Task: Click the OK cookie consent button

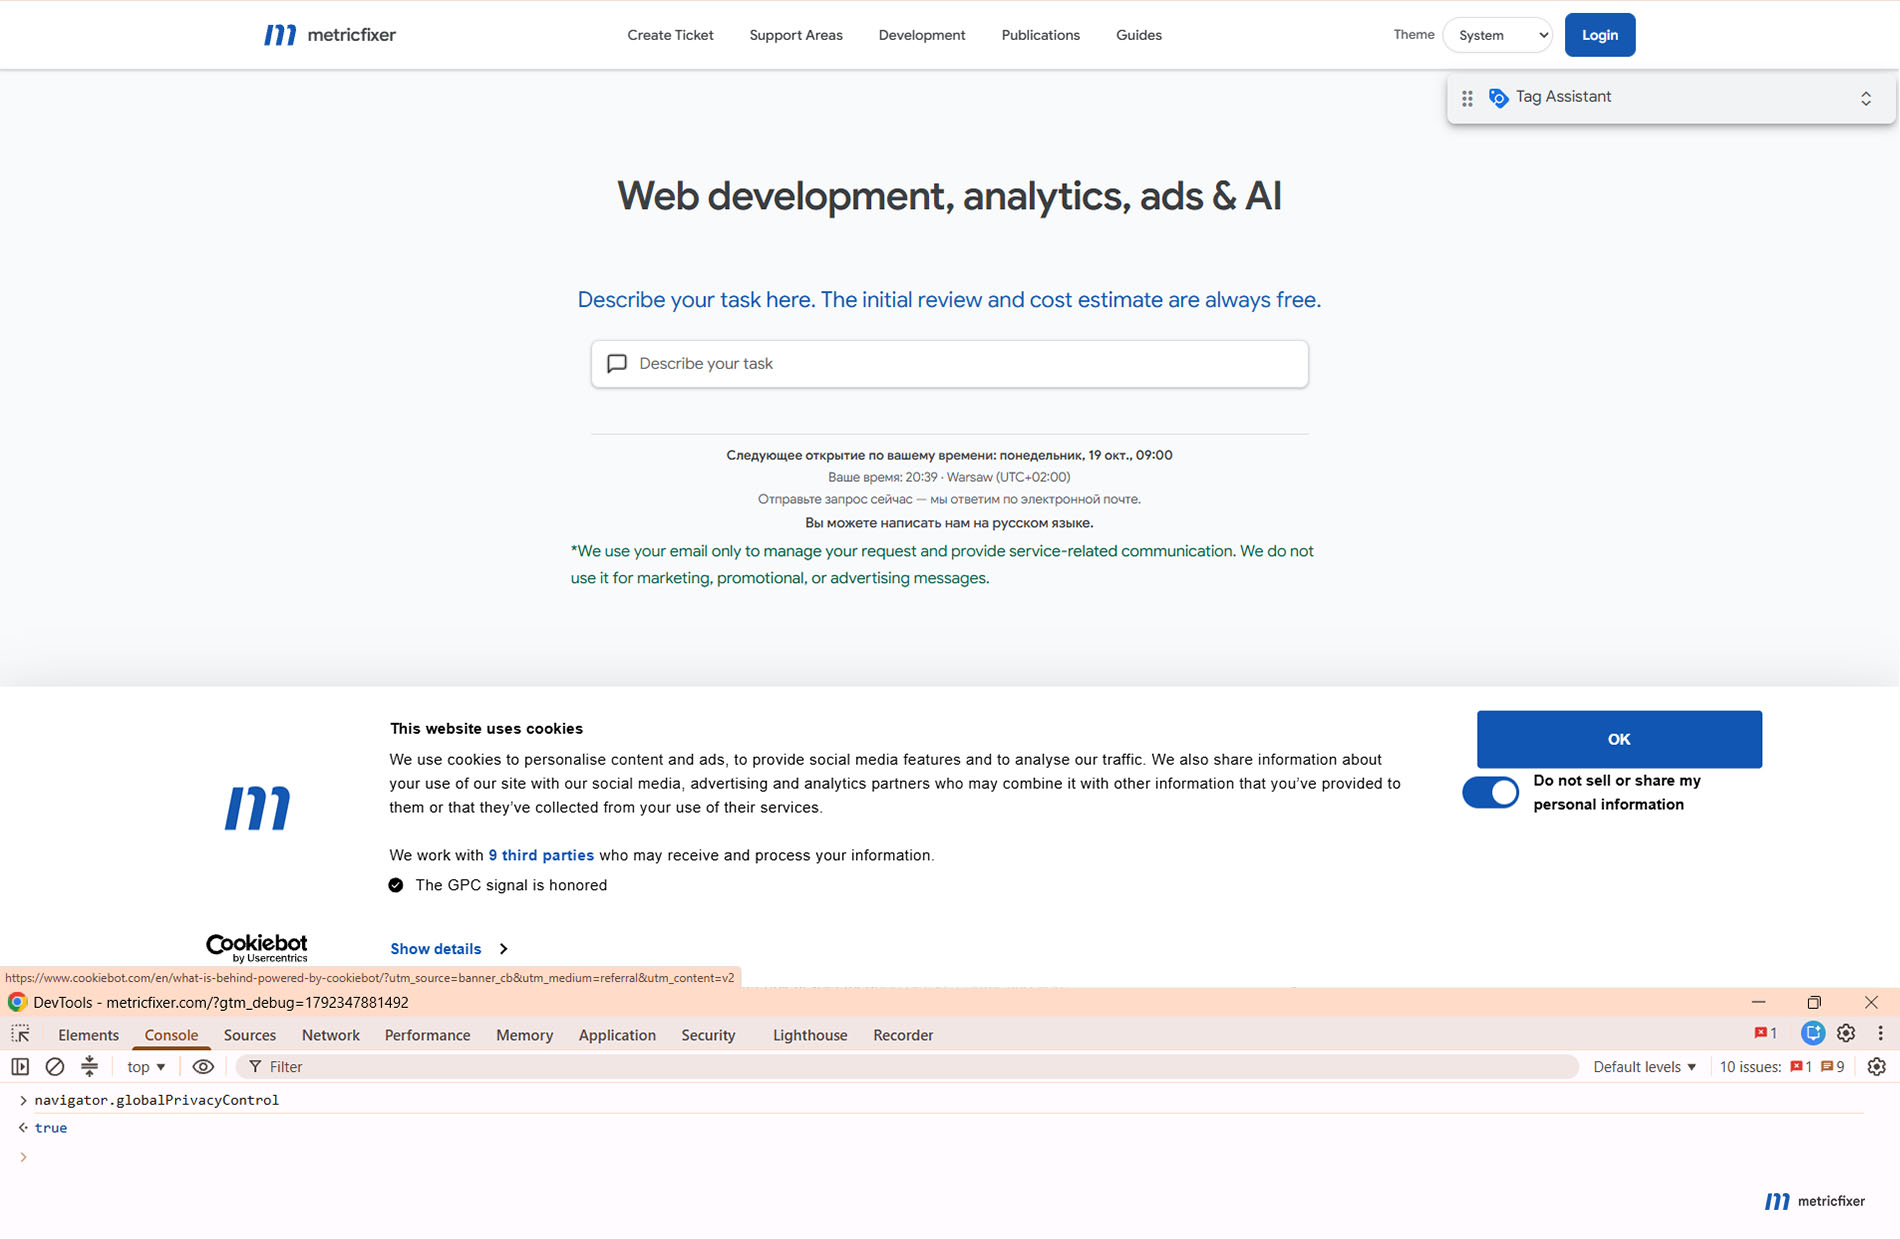Action: pos(1619,739)
